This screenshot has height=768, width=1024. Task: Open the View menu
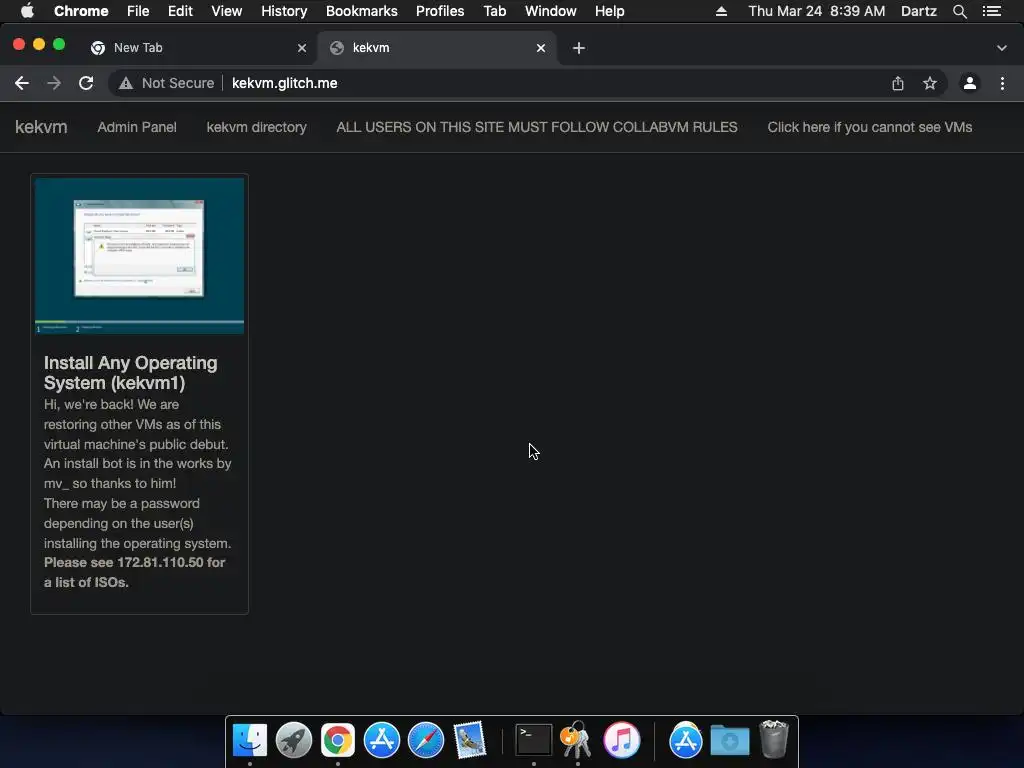[227, 11]
